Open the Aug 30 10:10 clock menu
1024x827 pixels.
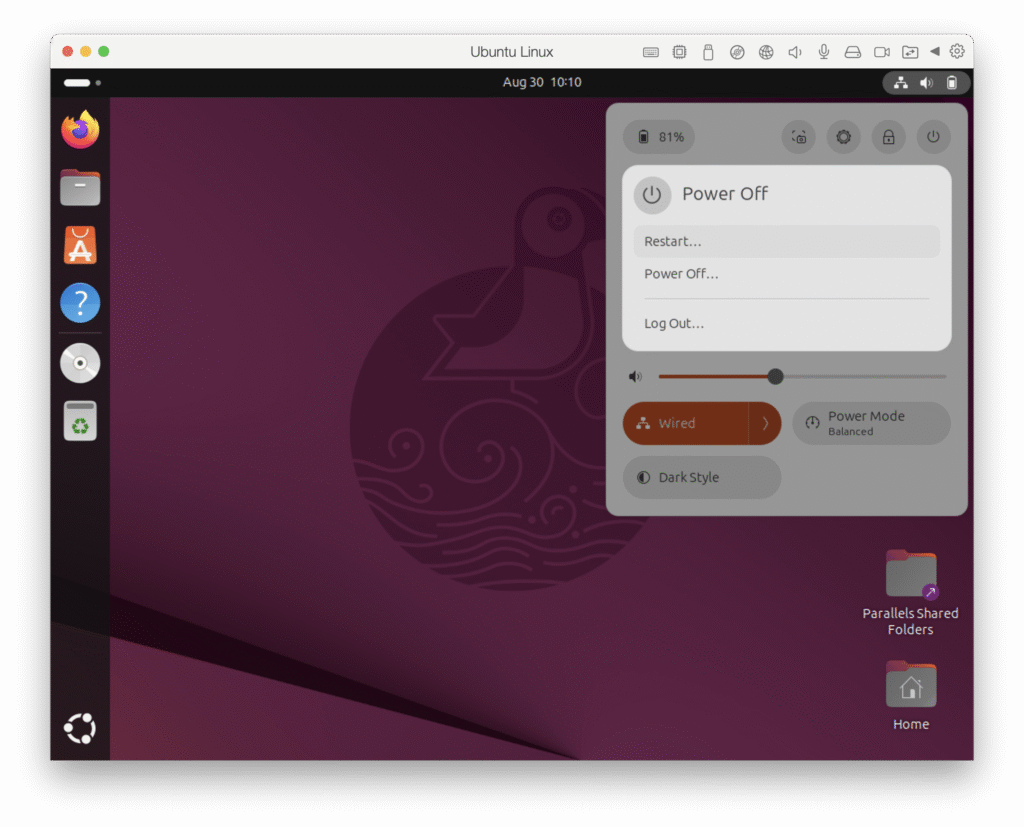coord(541,82)
